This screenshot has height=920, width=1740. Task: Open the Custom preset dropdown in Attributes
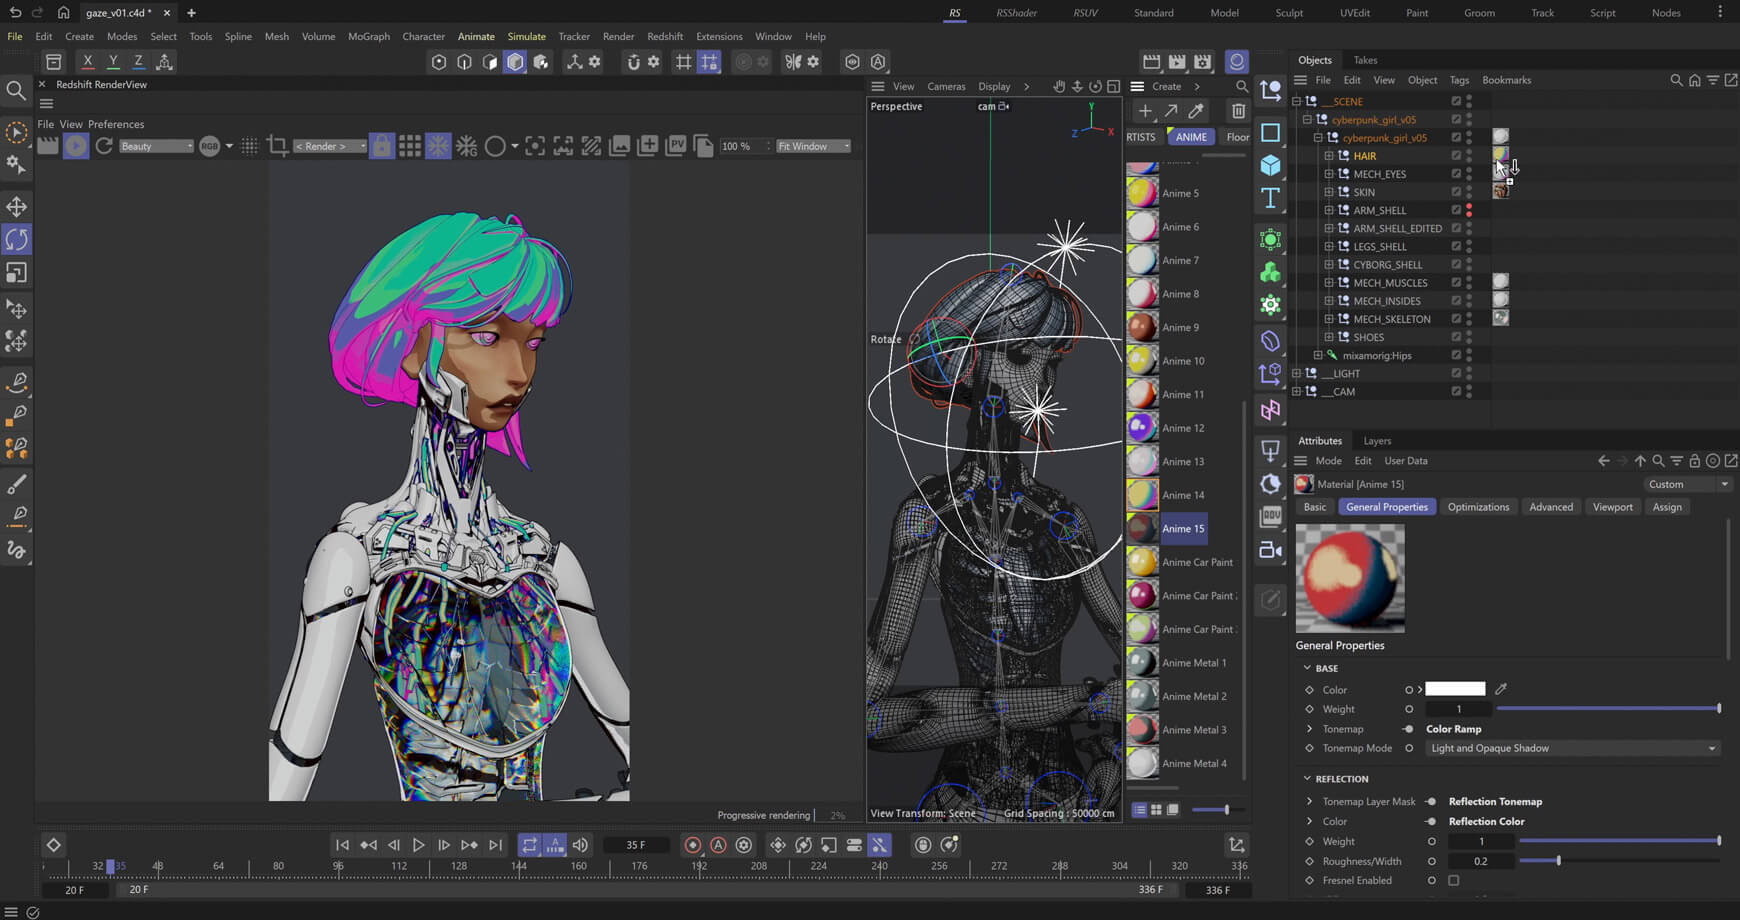pos(1687,484)
